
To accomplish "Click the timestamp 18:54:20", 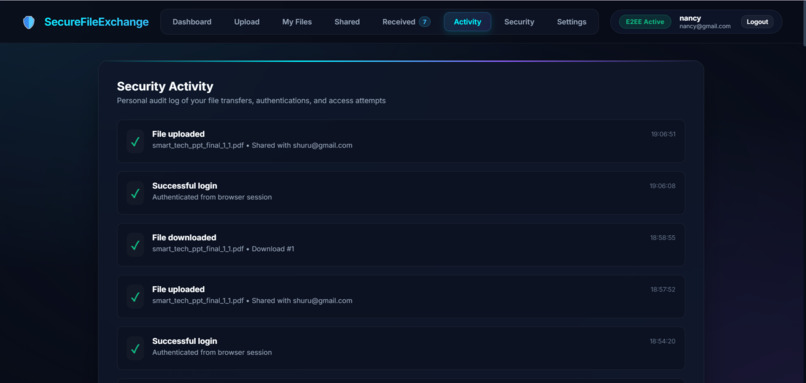I will coord(663,341).
